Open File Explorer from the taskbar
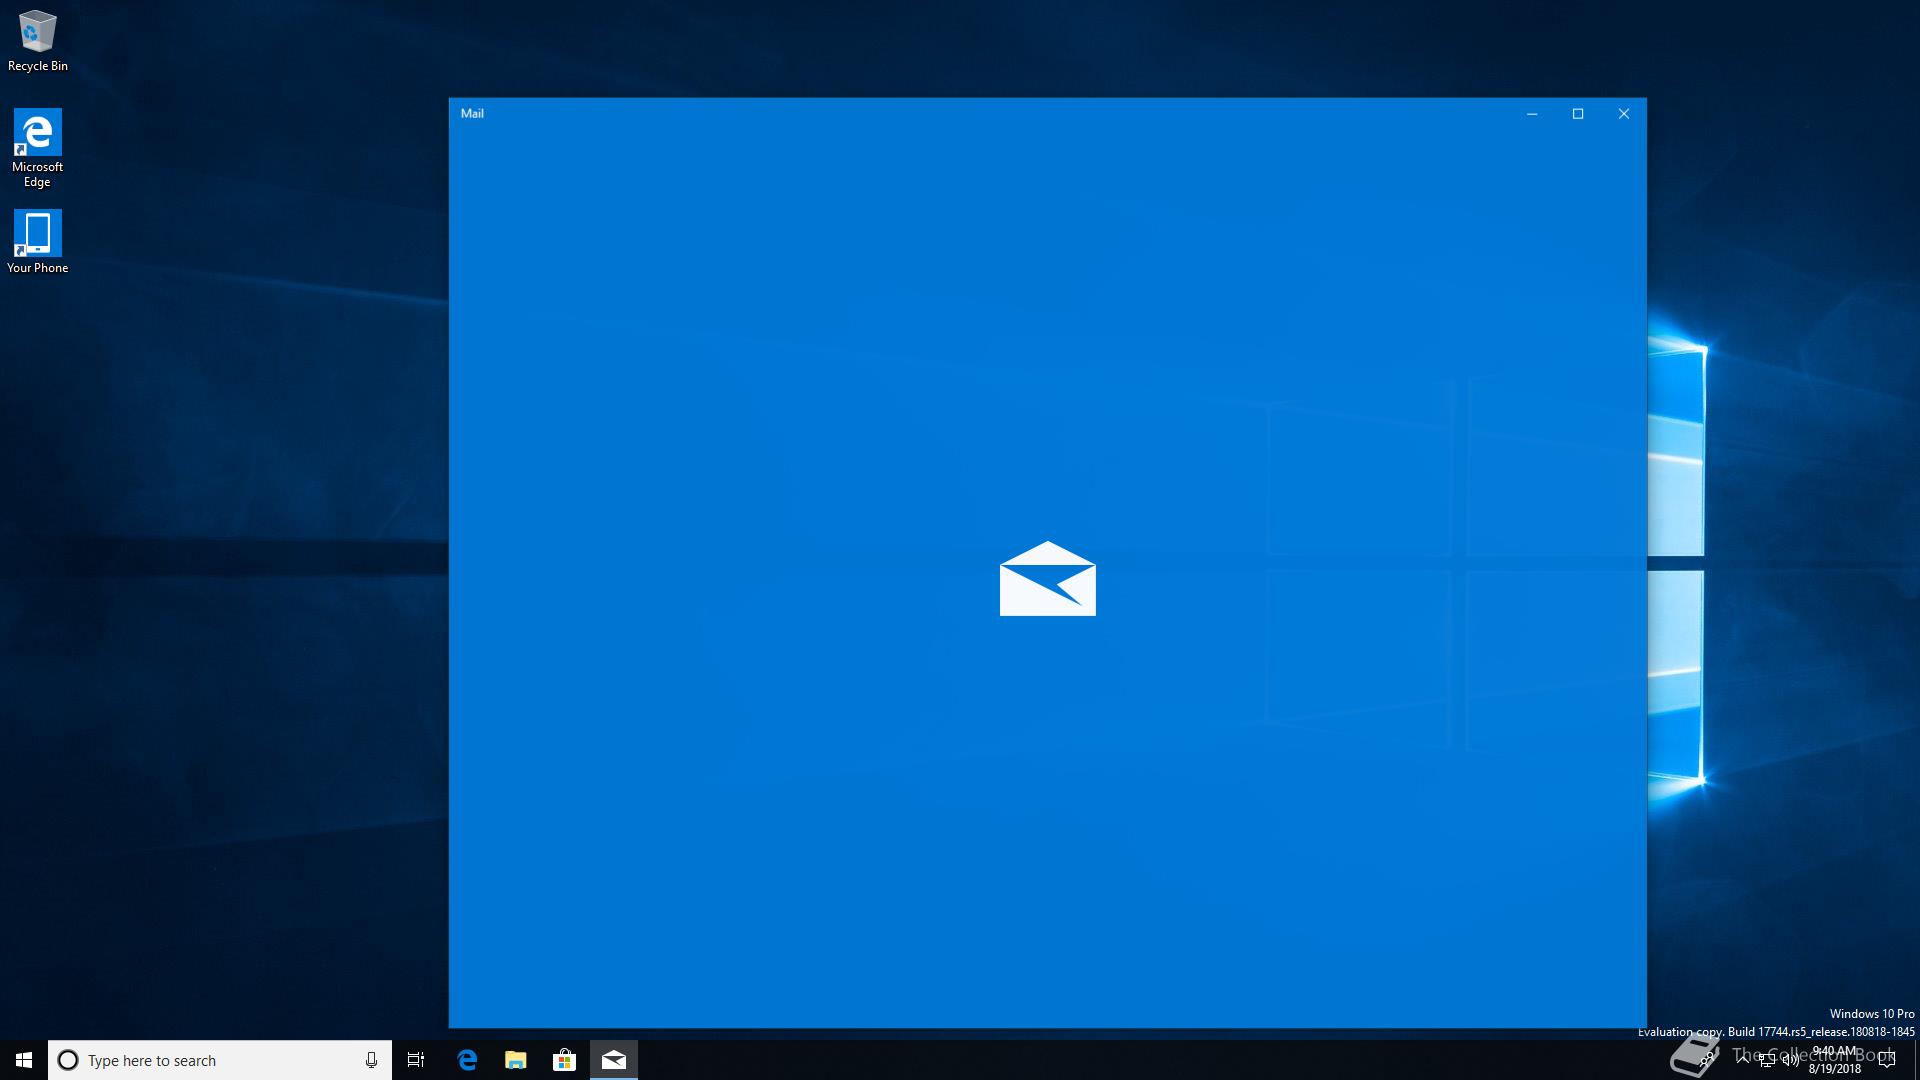The height and width of the screenshot is (1080, 1920). [516, 1060]
